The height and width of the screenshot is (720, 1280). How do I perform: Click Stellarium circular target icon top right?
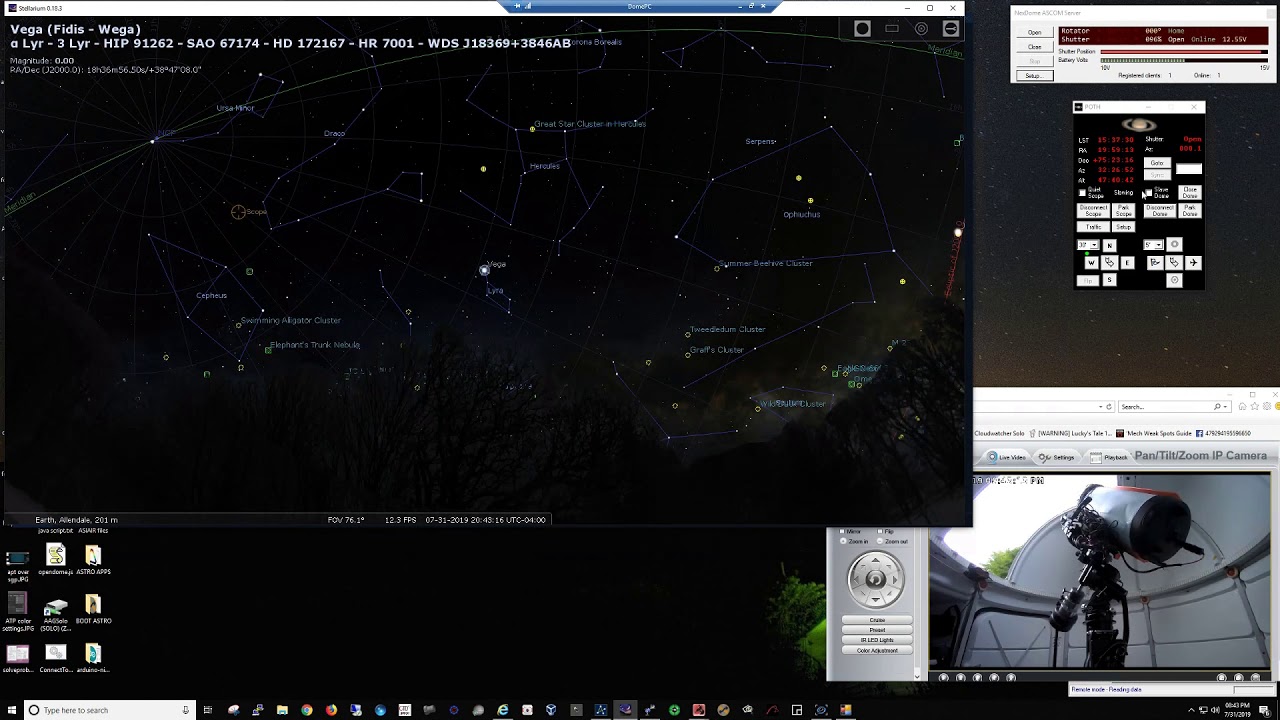click(921, 29)
